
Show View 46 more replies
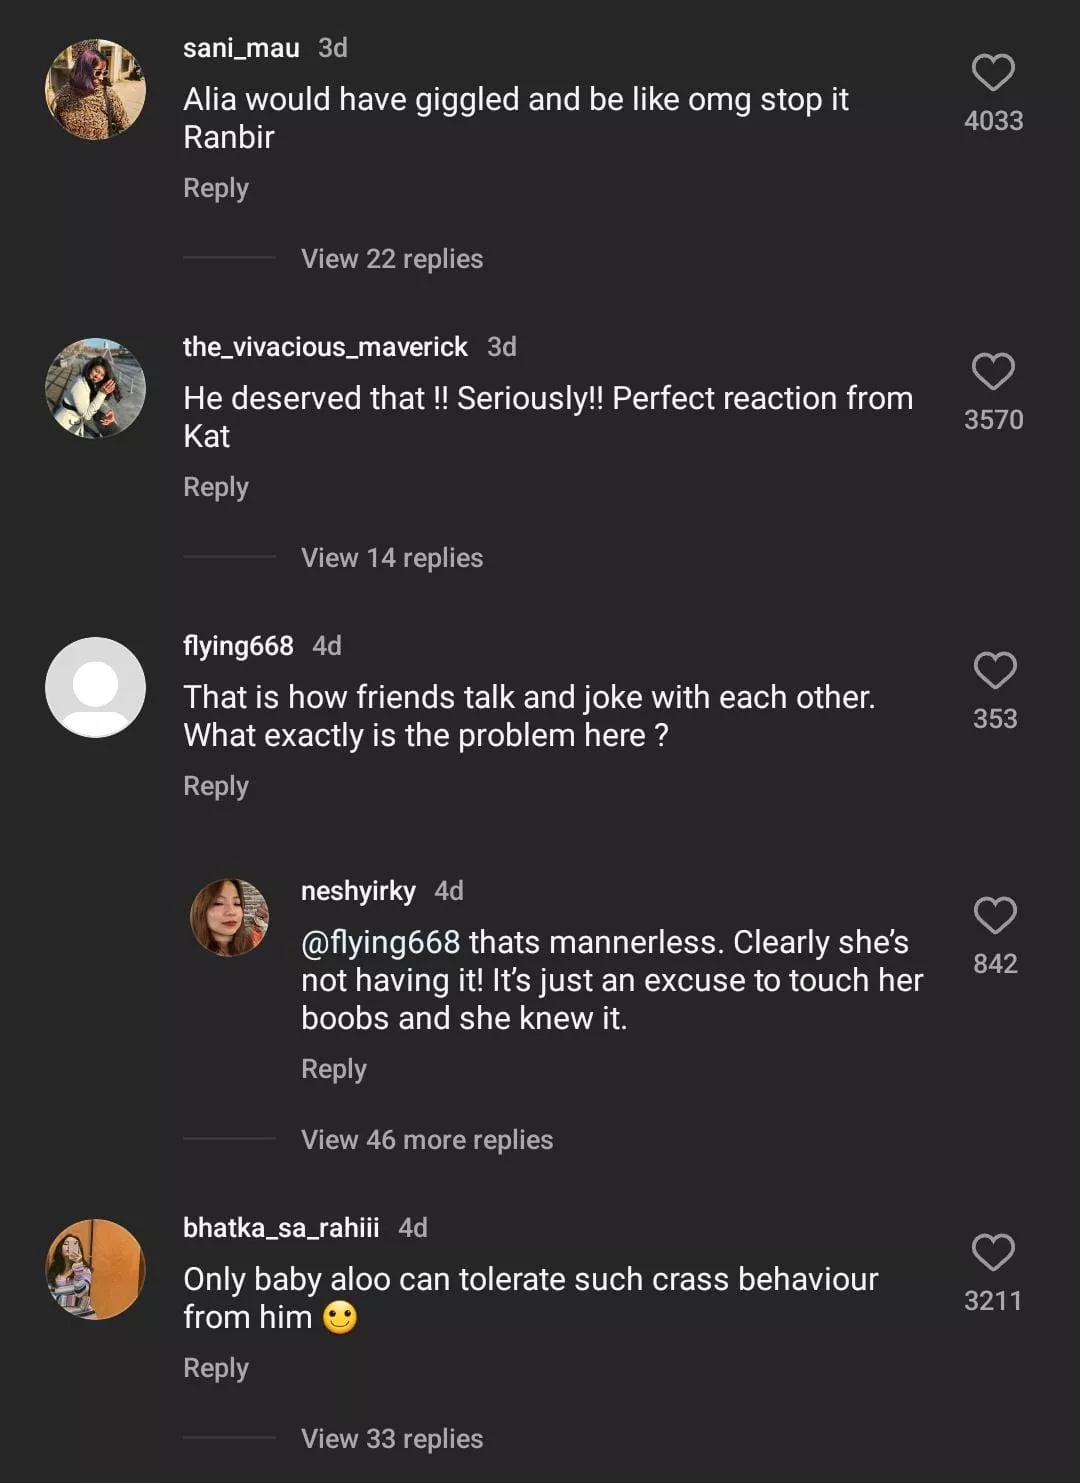tap(427, 1140)
